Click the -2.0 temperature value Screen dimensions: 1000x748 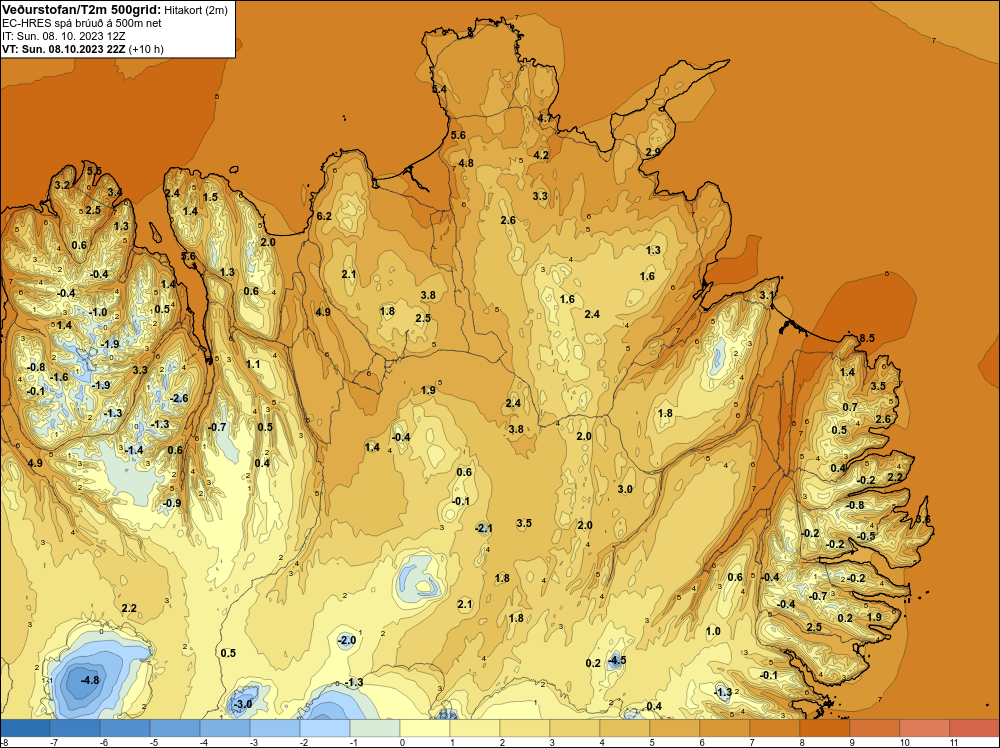point(346,640)
